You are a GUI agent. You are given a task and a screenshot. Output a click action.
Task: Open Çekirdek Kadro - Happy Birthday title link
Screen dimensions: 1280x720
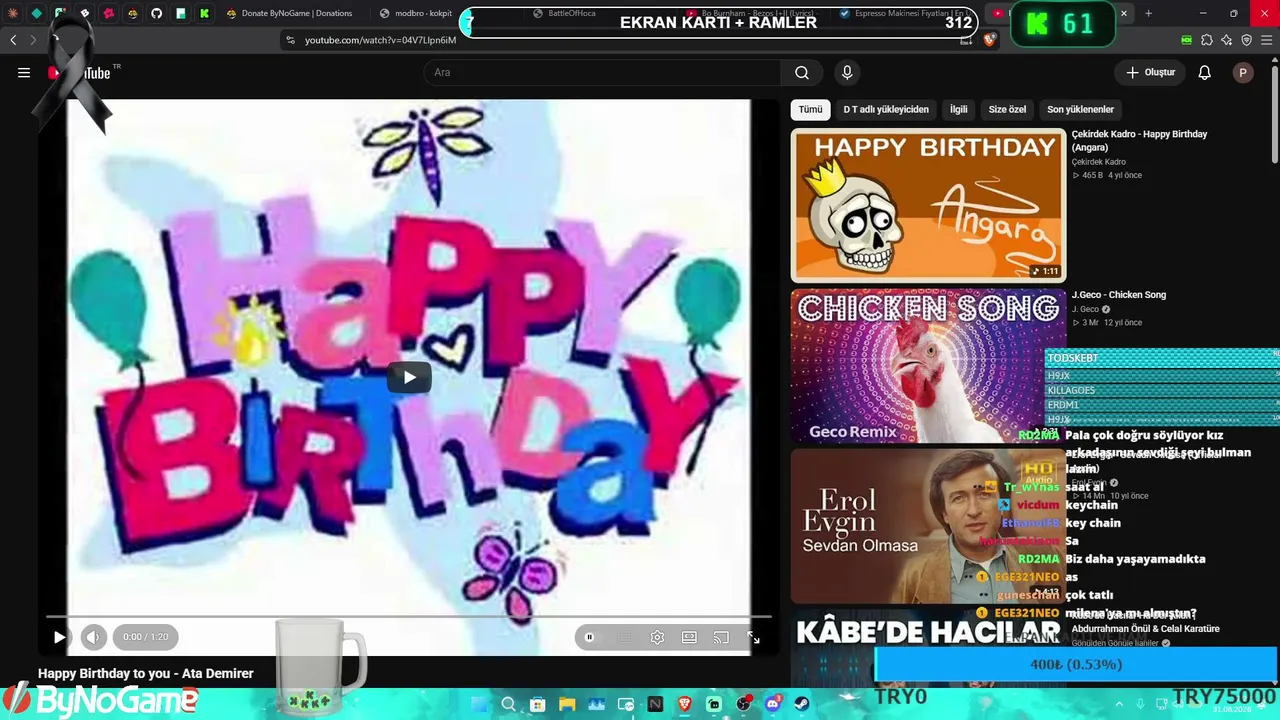(1139, 141)
